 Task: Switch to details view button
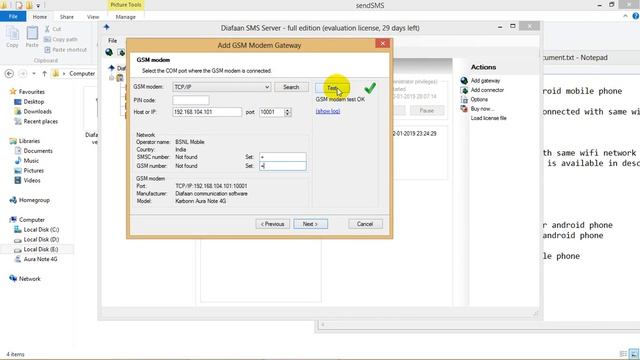coord(623,354)
